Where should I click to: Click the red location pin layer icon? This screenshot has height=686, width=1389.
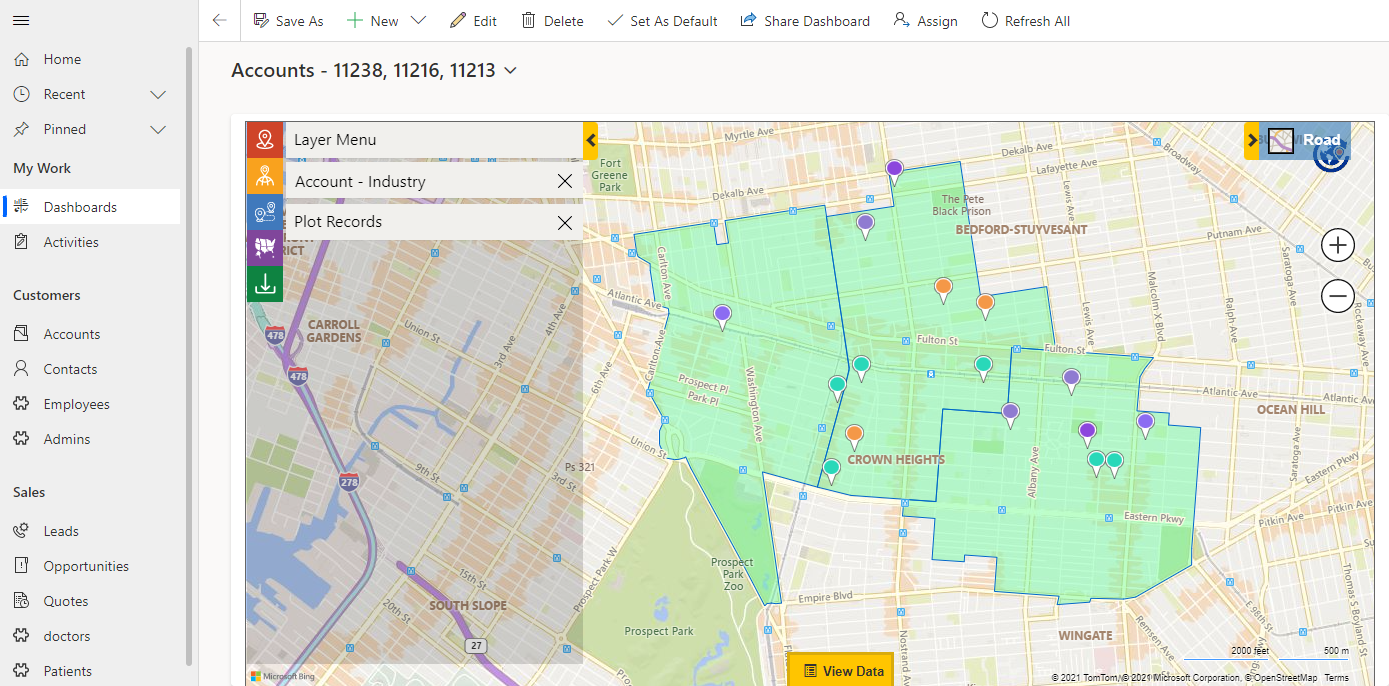tap(265, 140)
